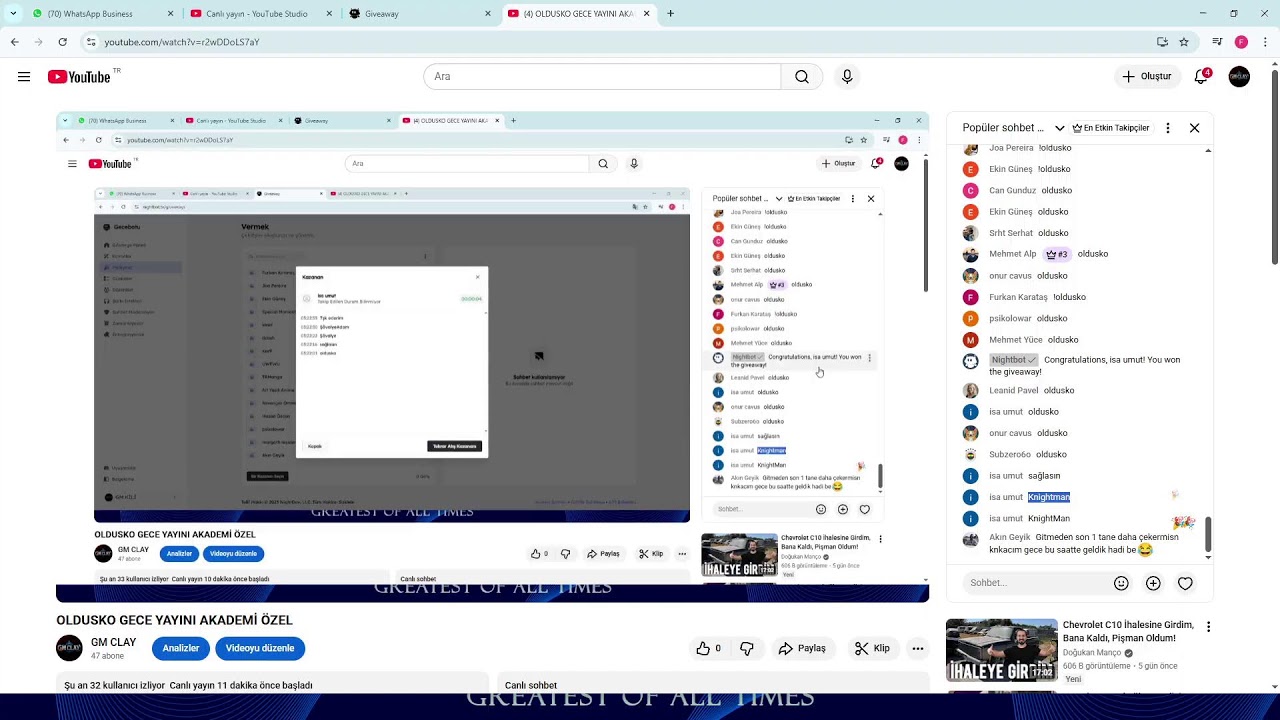Viewport: 1280px width, 720px height.
Task: Expand the Popüler sohbet dropdown
Action: coord(1013,128)
